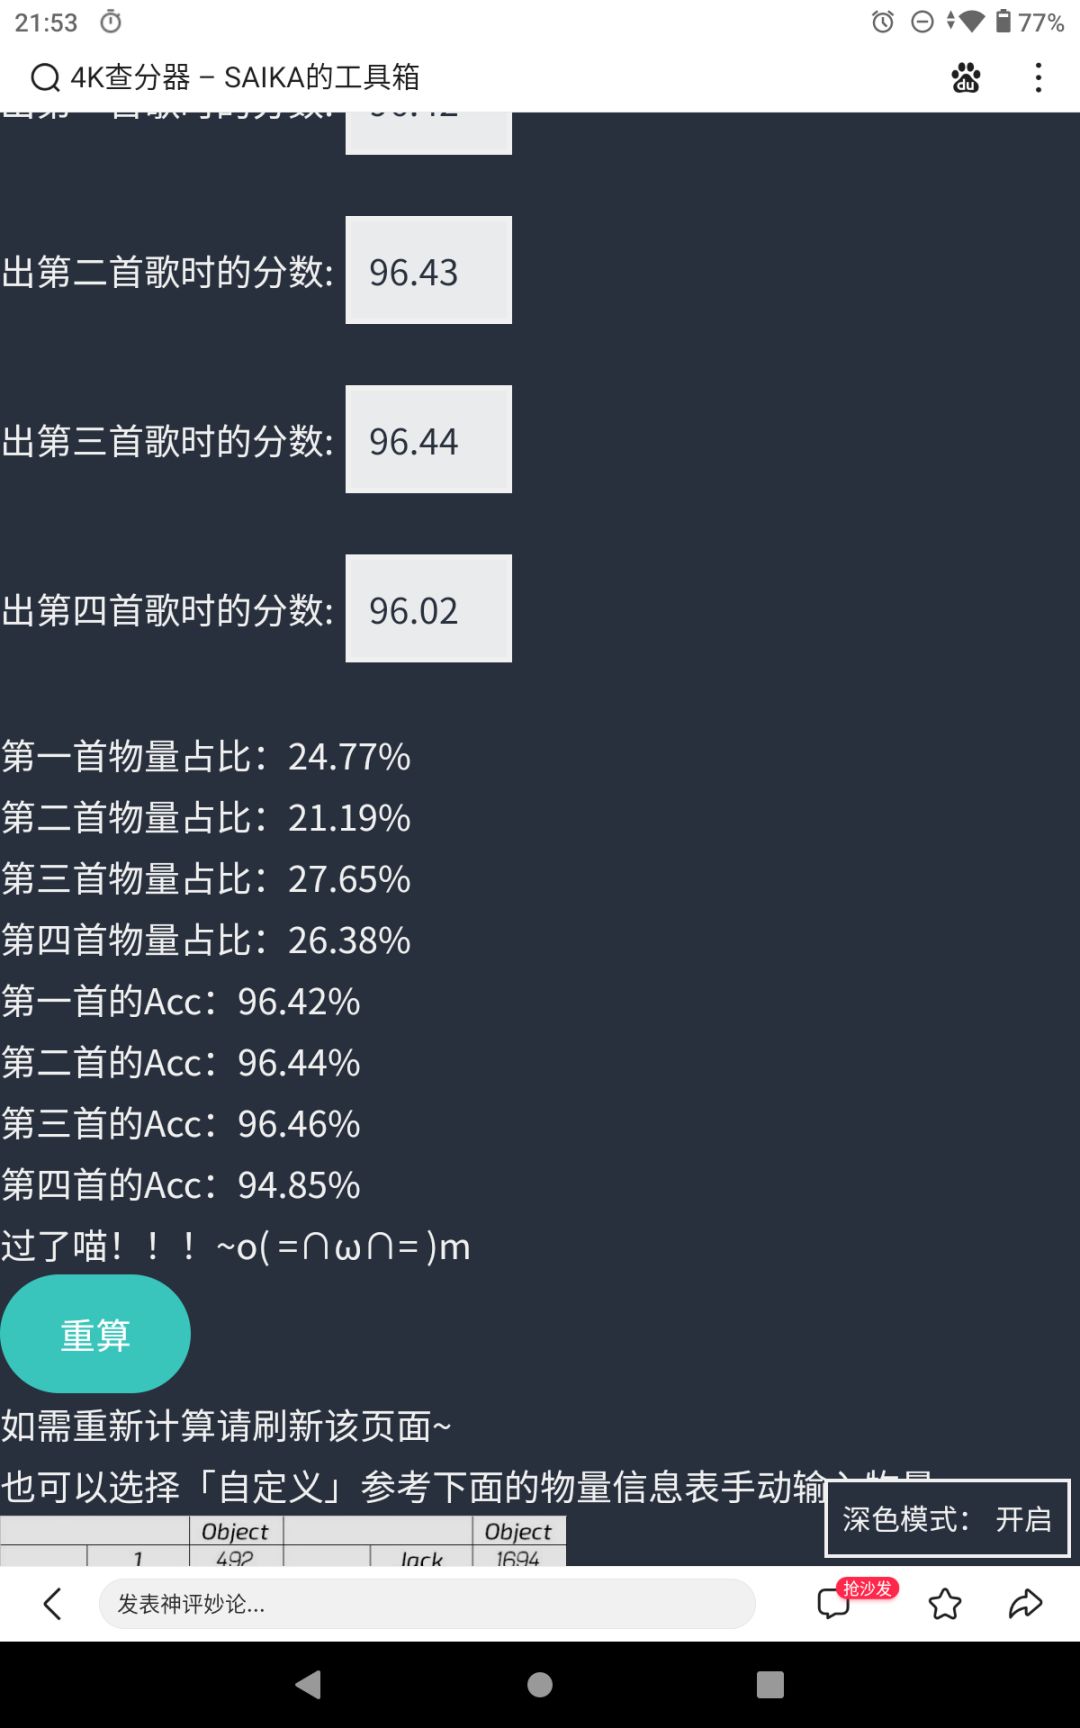Open the object count info table
Screen dimensions: 1080x1728
point(283,1541)
